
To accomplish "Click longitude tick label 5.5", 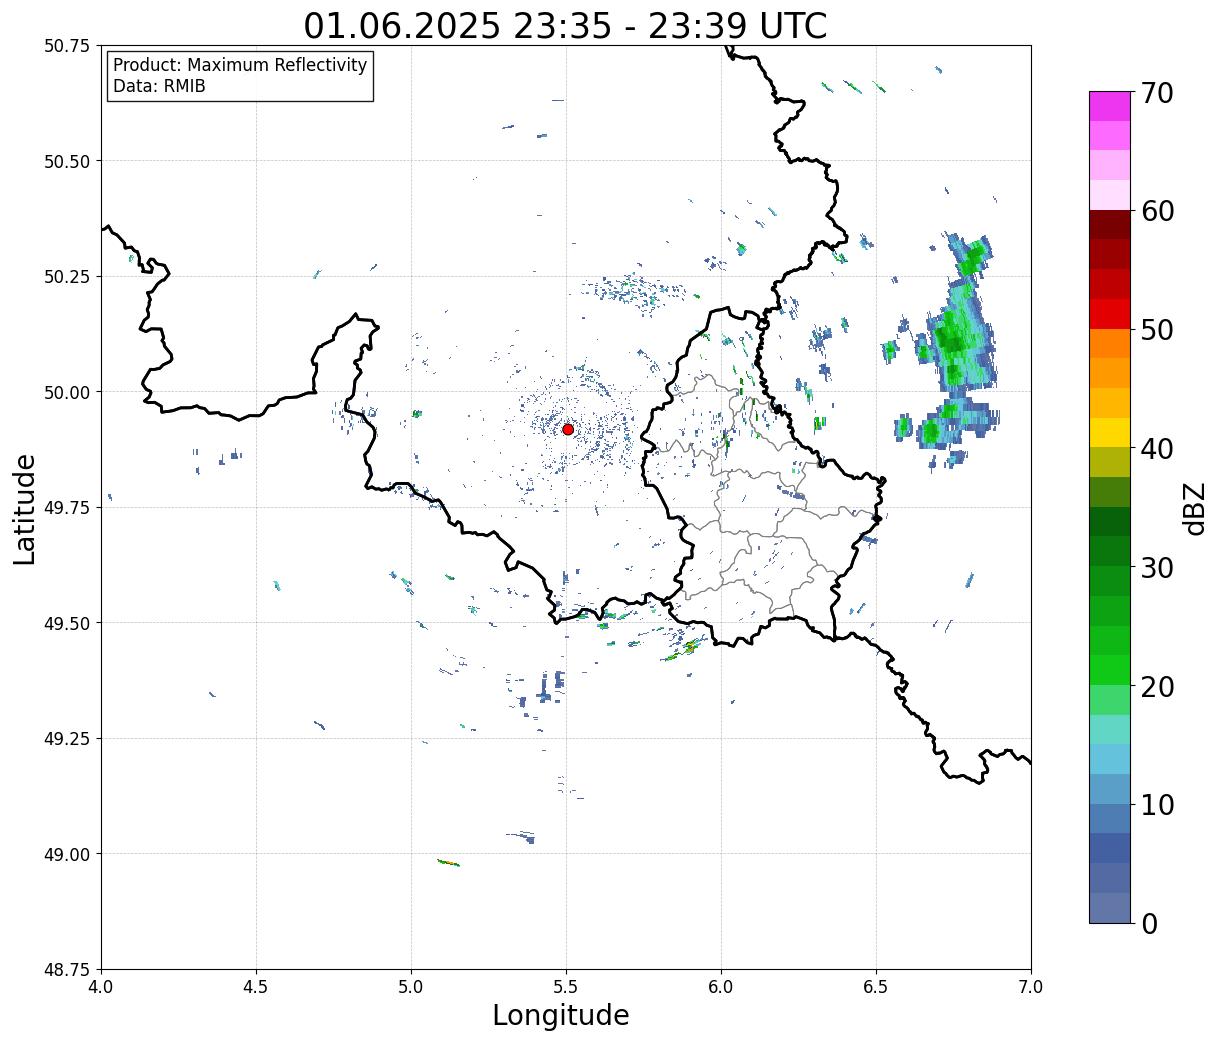I will tap(566, 987).
